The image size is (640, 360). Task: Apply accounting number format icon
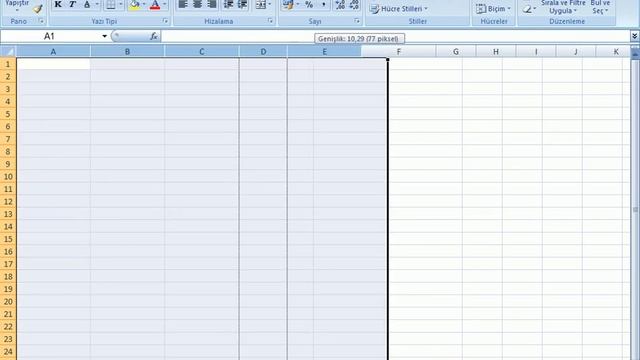pos(288,4)
